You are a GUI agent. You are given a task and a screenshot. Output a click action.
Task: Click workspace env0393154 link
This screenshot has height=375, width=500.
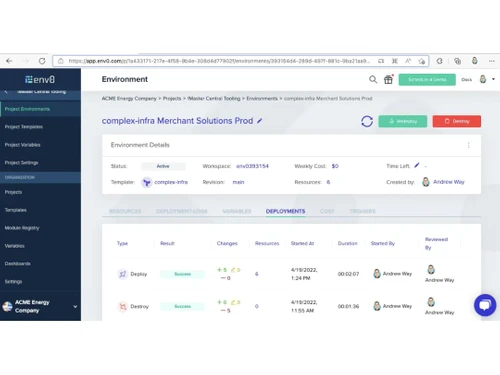coord(252,166)
